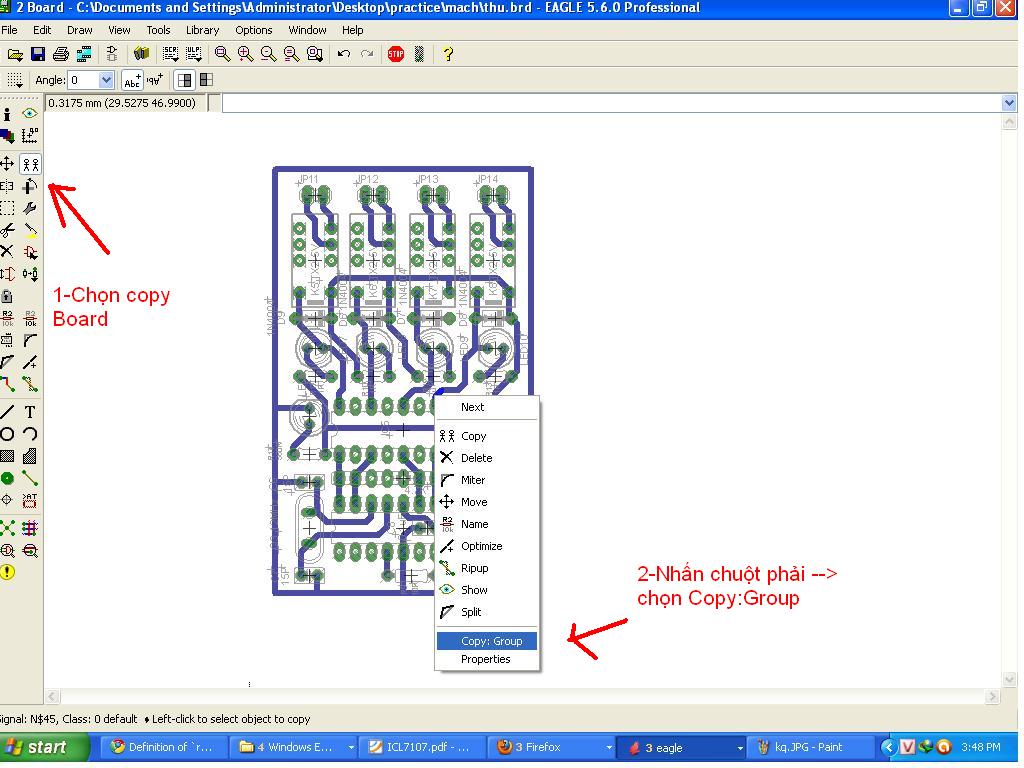Select the Route tool

[7, 384]
